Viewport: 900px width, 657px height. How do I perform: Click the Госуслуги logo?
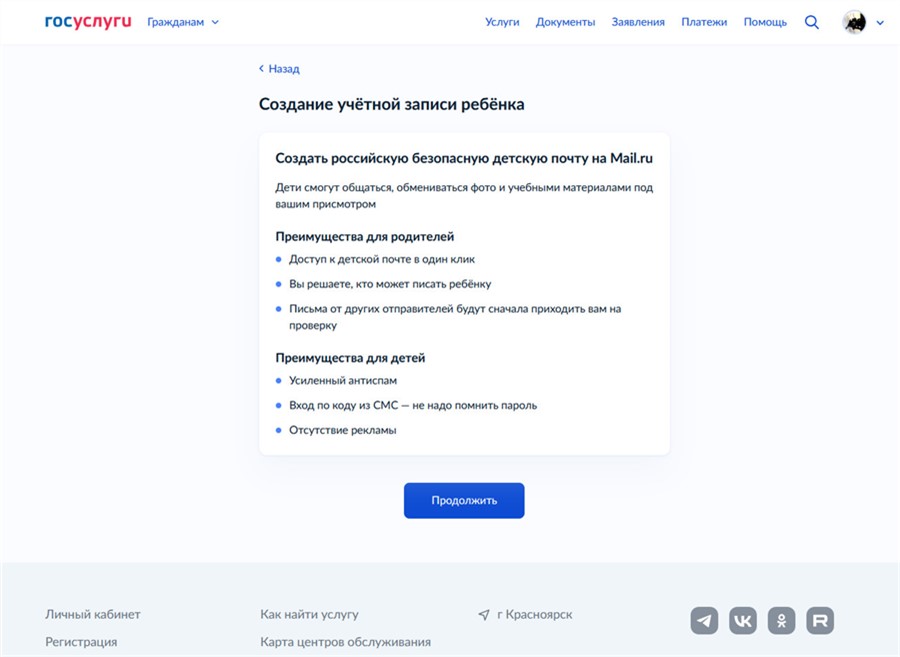(x=88, y=22)
